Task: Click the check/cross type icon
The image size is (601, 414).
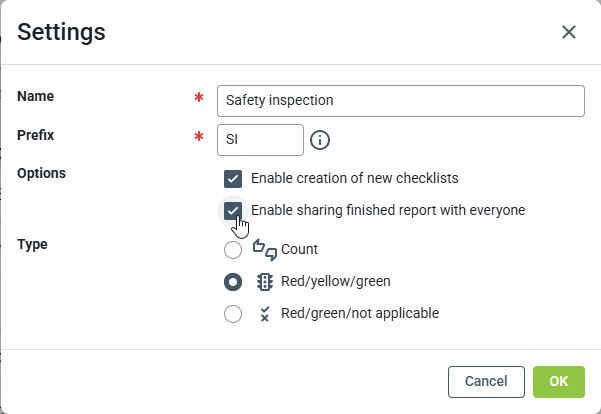Action: click(x=265, y=313)
